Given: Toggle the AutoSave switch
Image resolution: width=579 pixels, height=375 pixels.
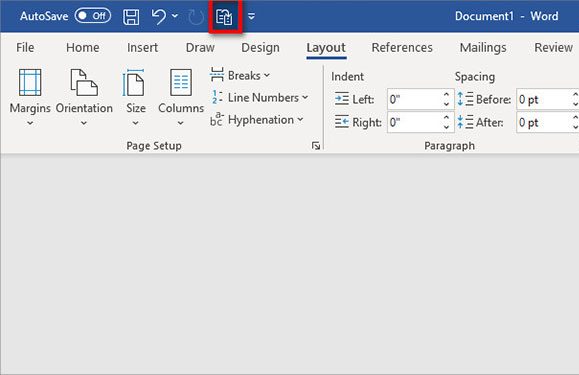Looking at the screenshot, I should 93,16.
